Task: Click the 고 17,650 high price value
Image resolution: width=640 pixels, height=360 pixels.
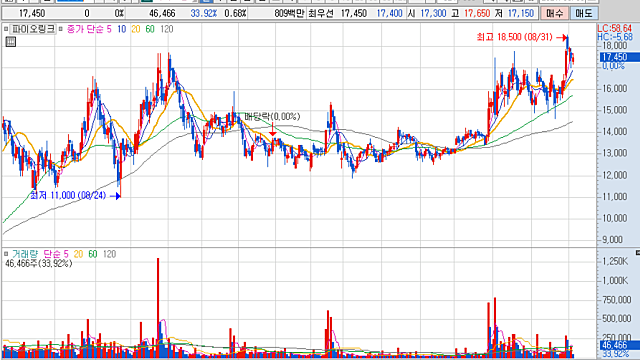Action: click(x=471, y=13)
